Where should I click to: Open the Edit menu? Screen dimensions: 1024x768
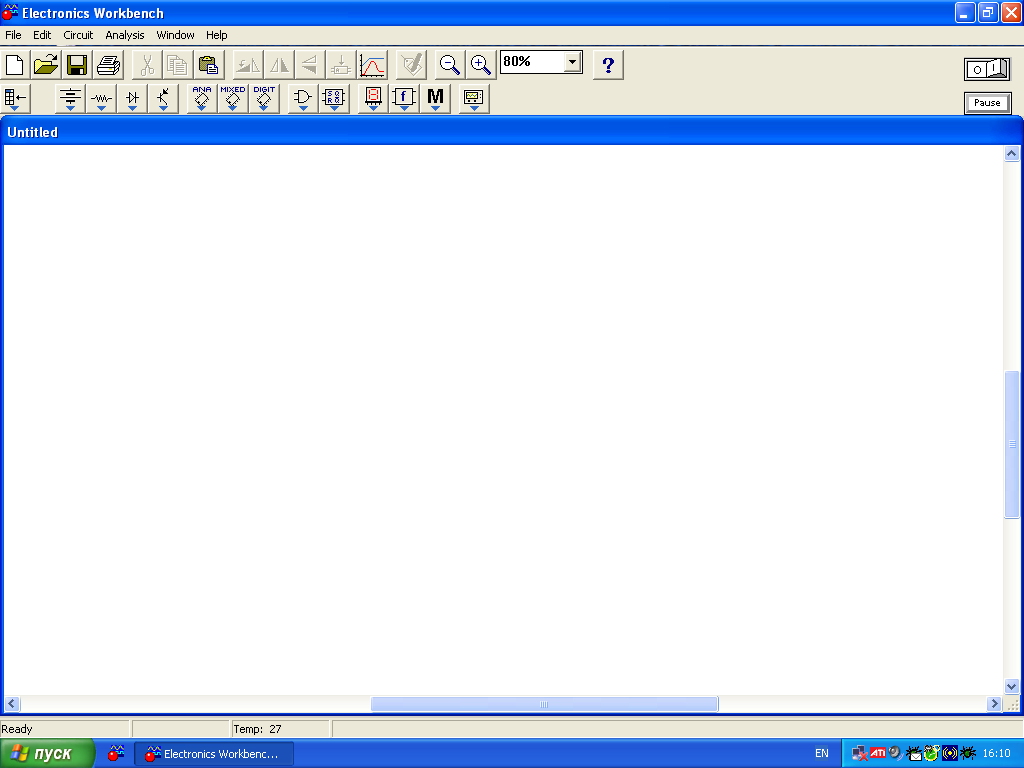point(42,35)
